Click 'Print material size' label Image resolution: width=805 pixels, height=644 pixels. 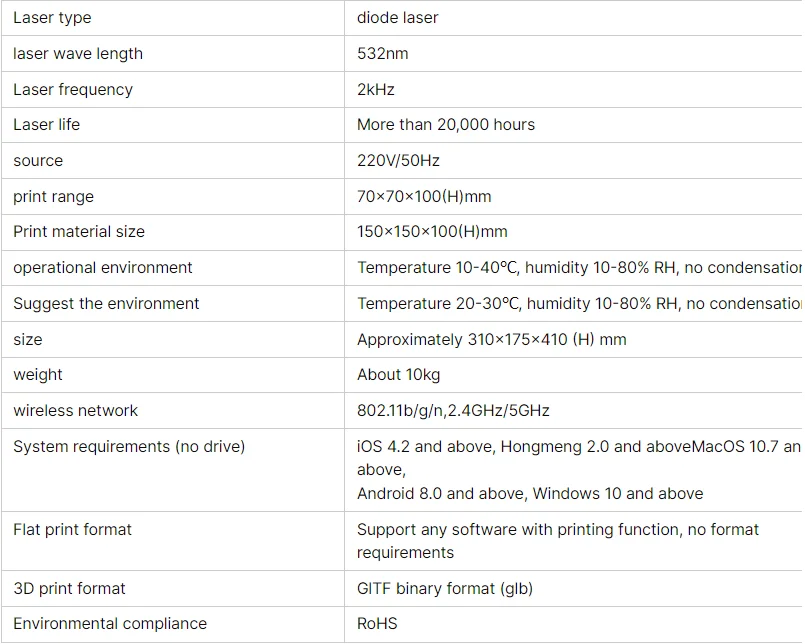(78, 231)
